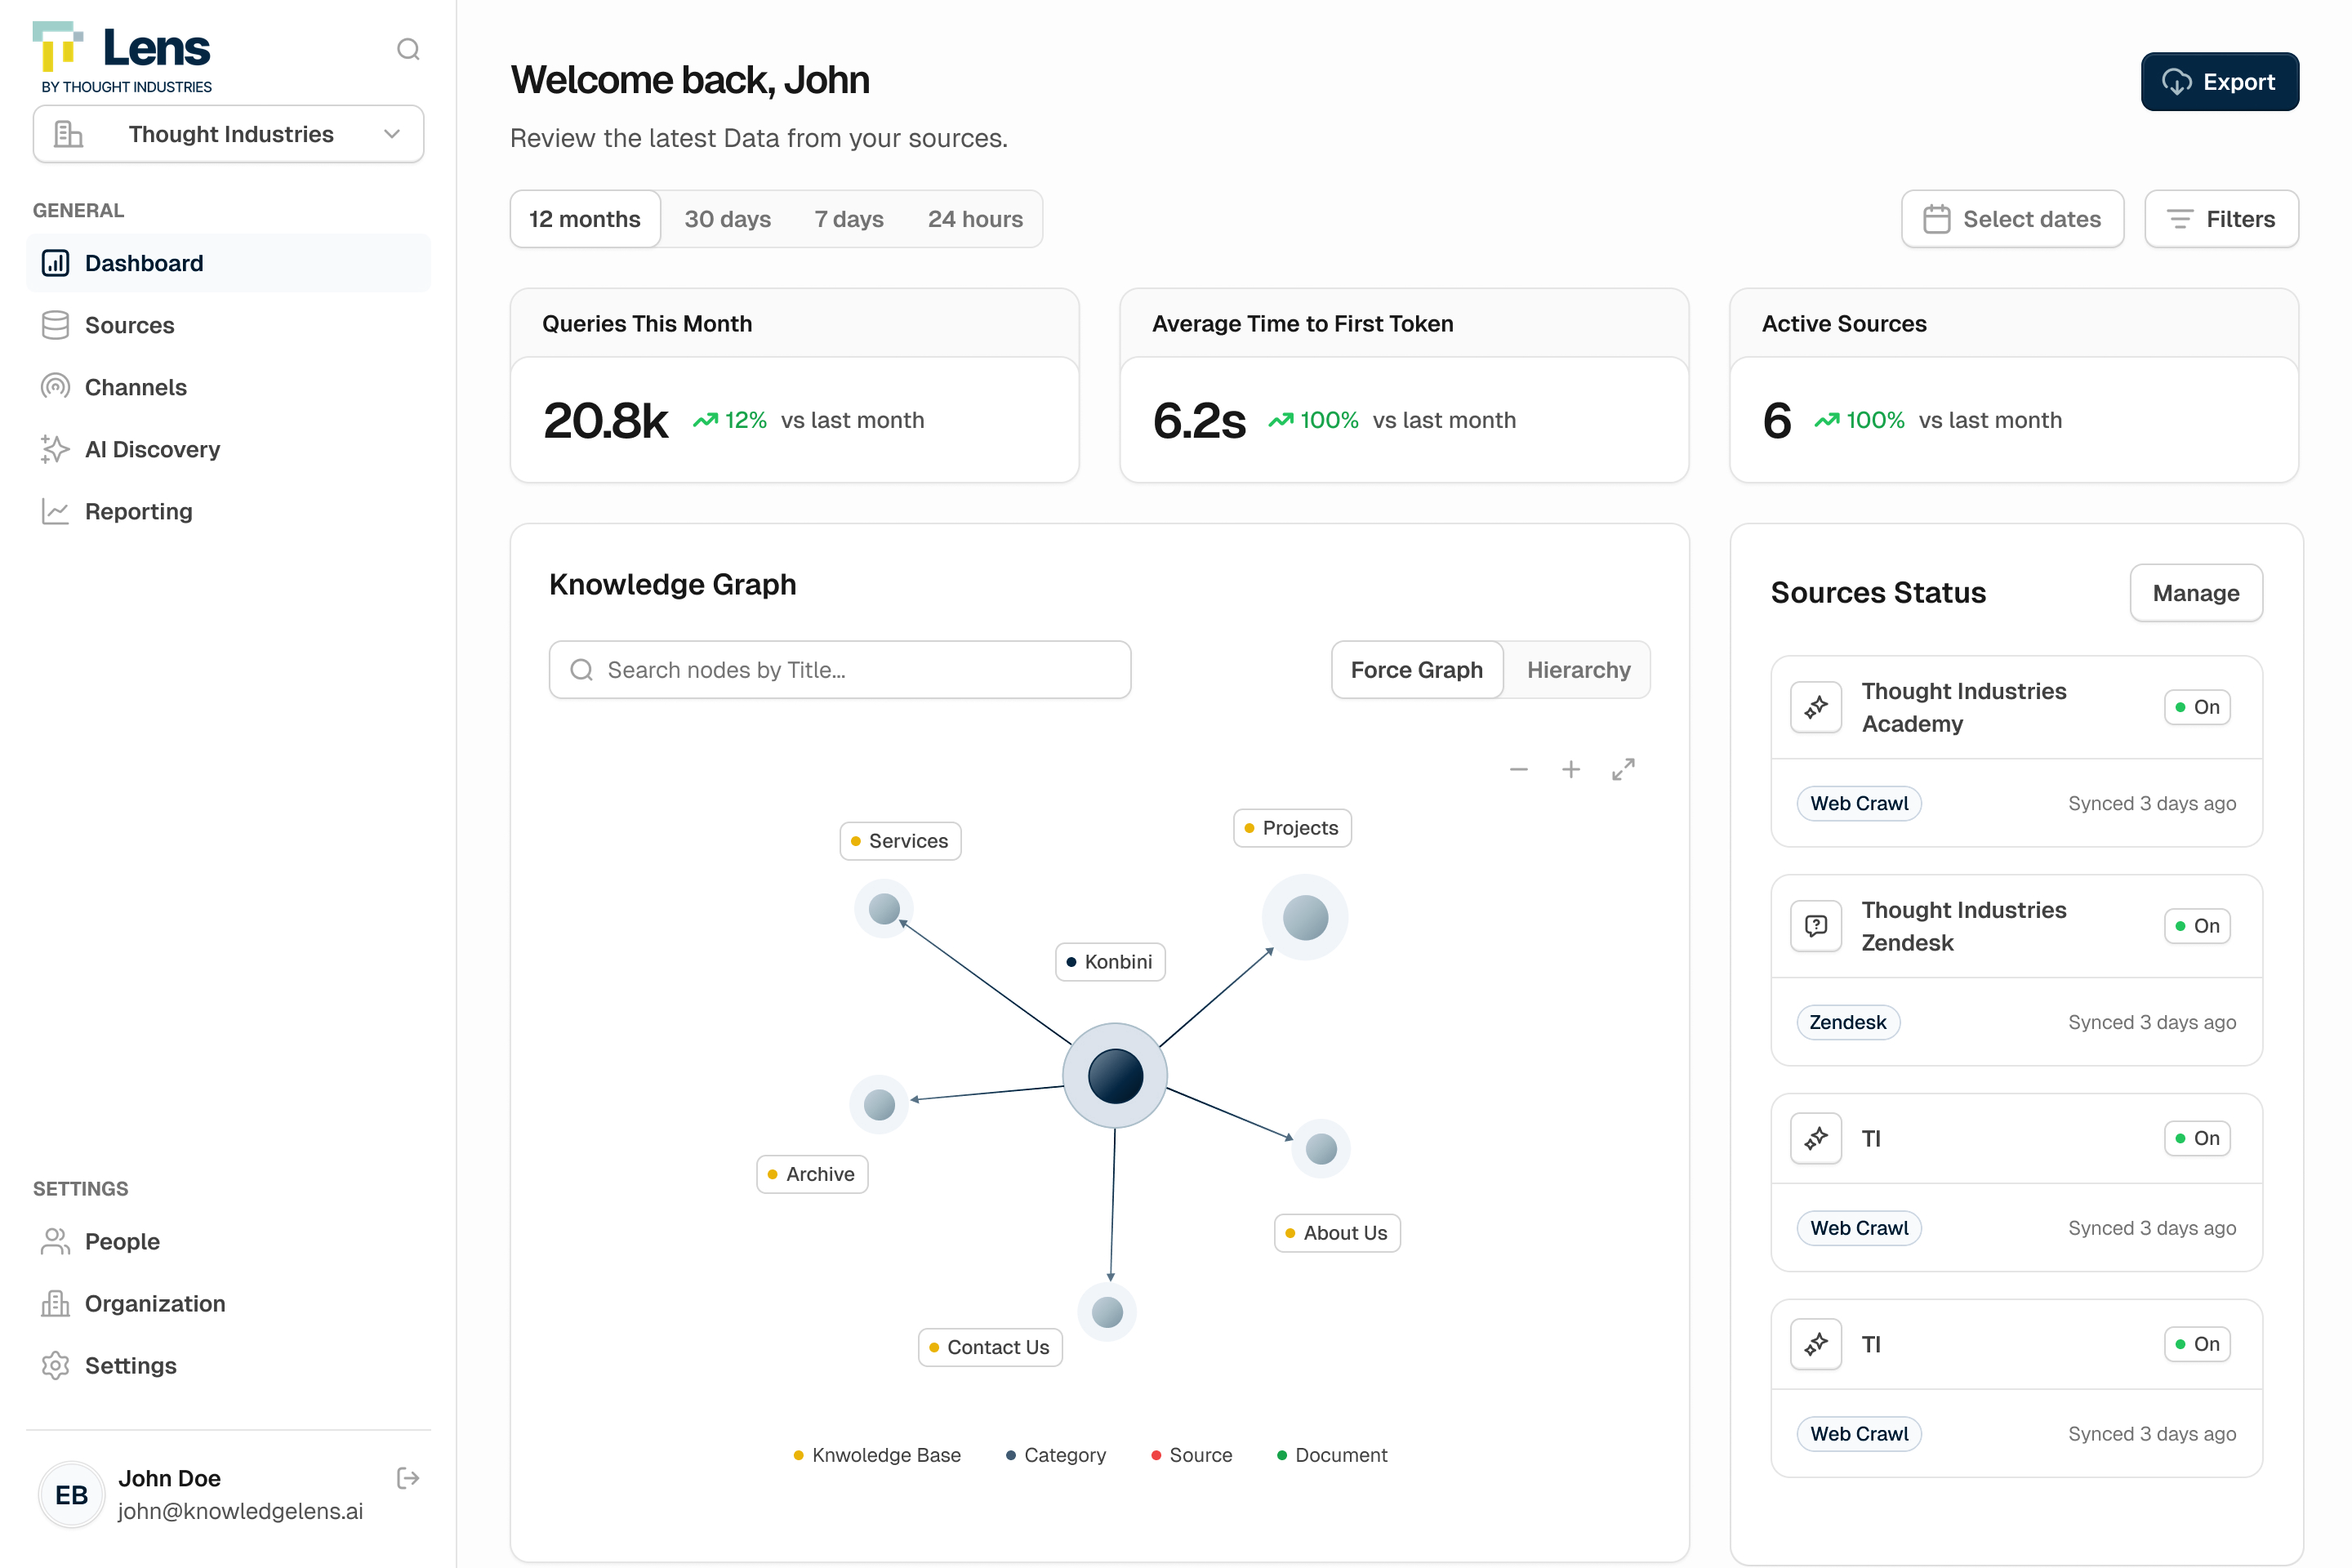Select the Services node circle
Screen dimensions: 2352x1568
coord(884,909)
